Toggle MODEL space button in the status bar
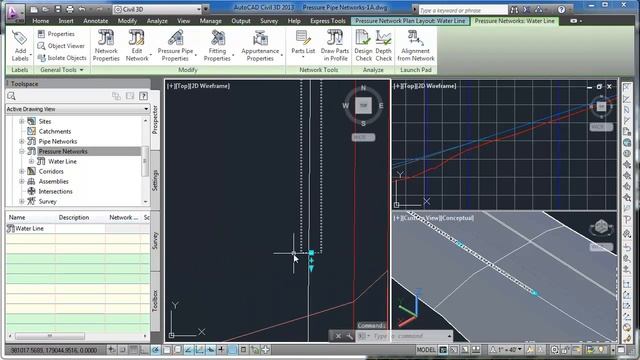 click(x=426, y=350)
